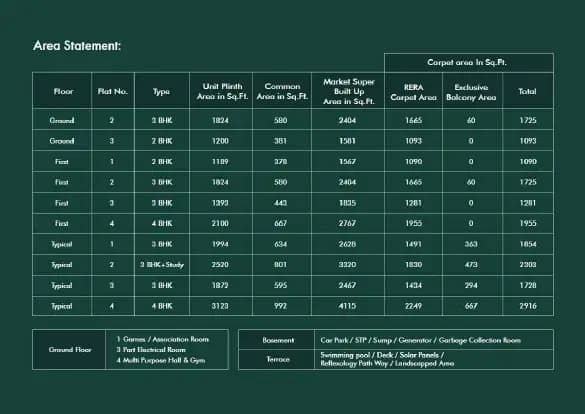Select the '3 BHK + Study' type cell

pyautogui.click(x=162, y=265)
